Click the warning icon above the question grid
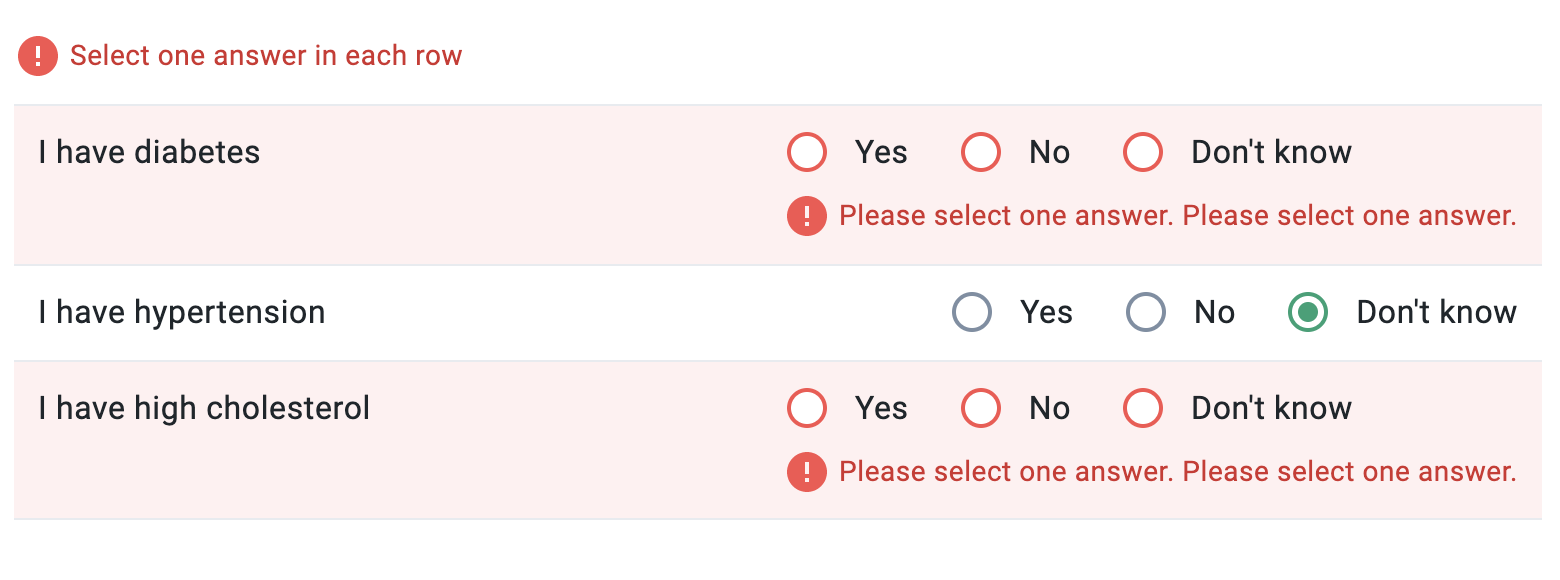Screen dimensions: 1560x580 point(37,56)
